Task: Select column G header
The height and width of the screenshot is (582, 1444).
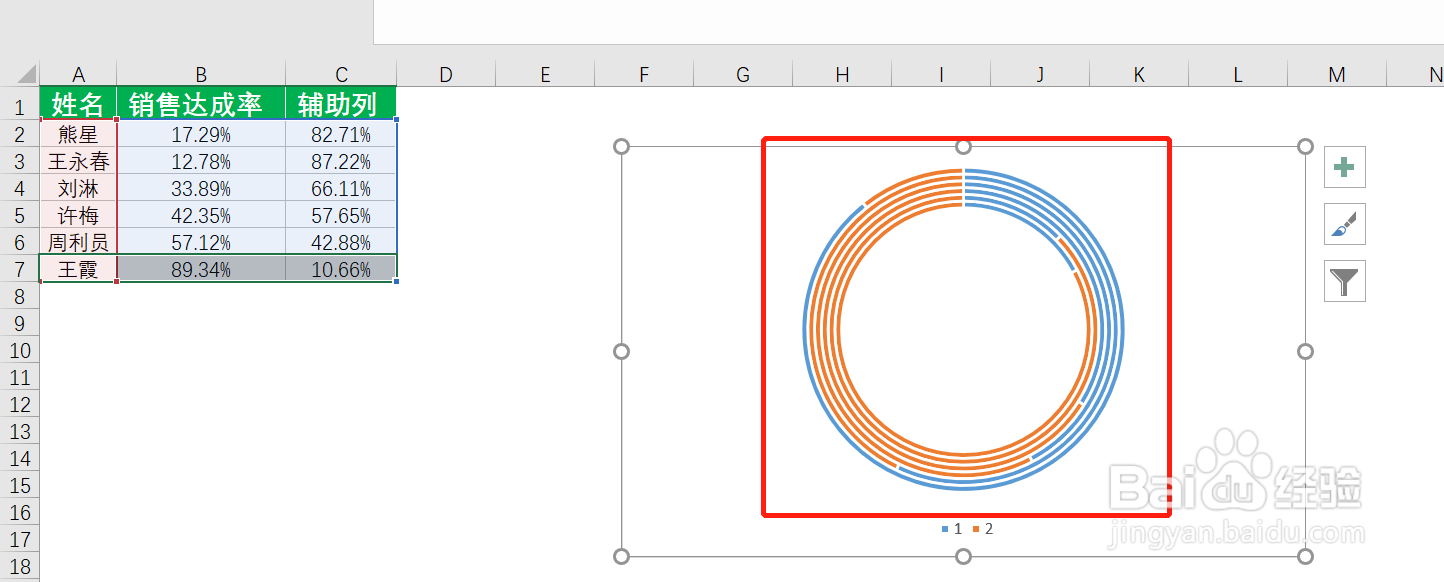Action: (743, 74)
